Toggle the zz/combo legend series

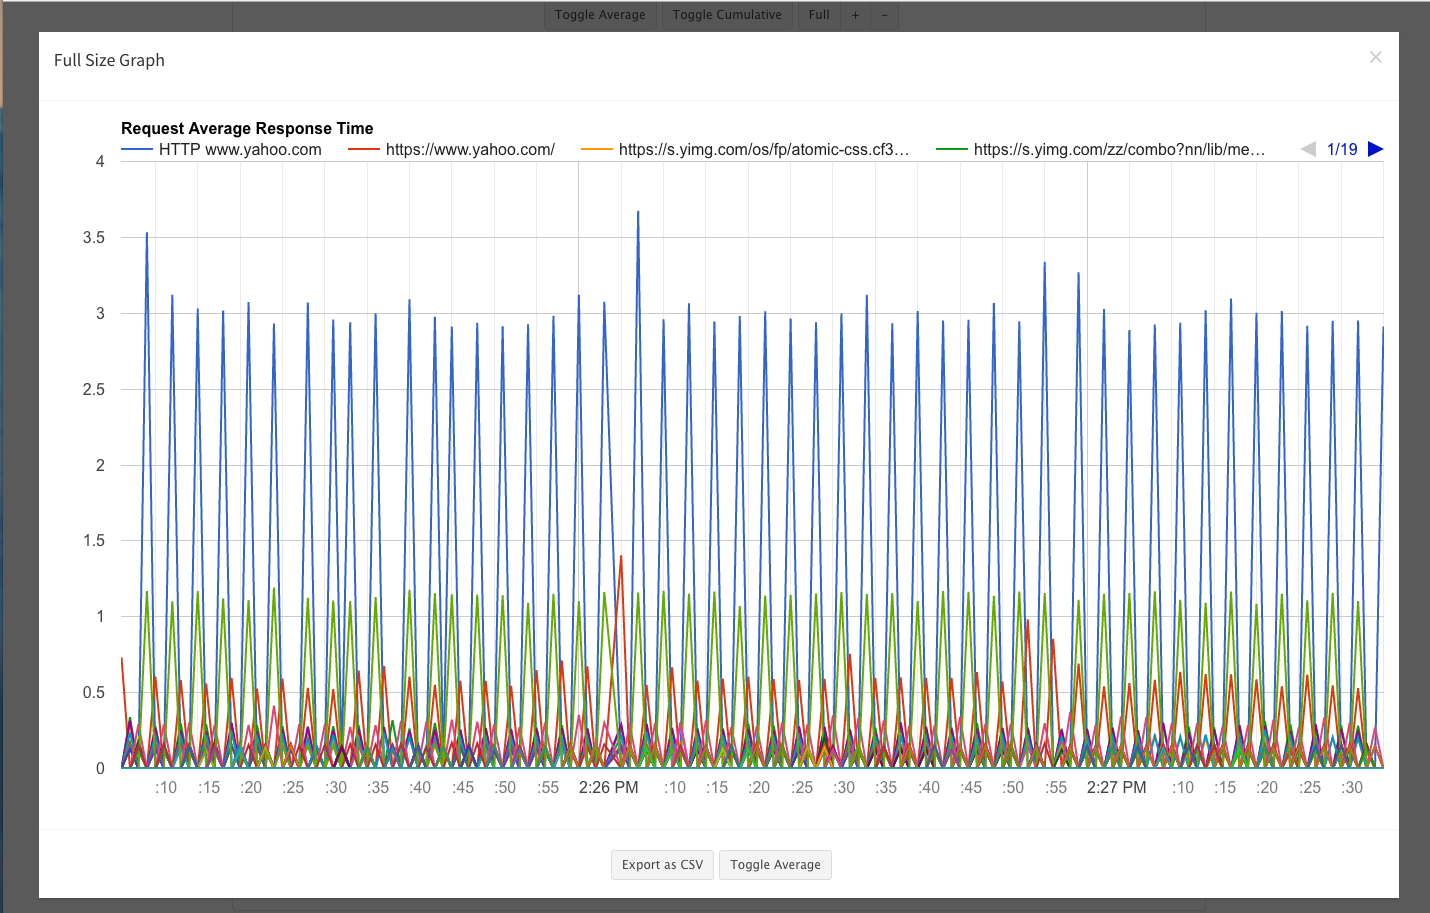(1120, 149)
